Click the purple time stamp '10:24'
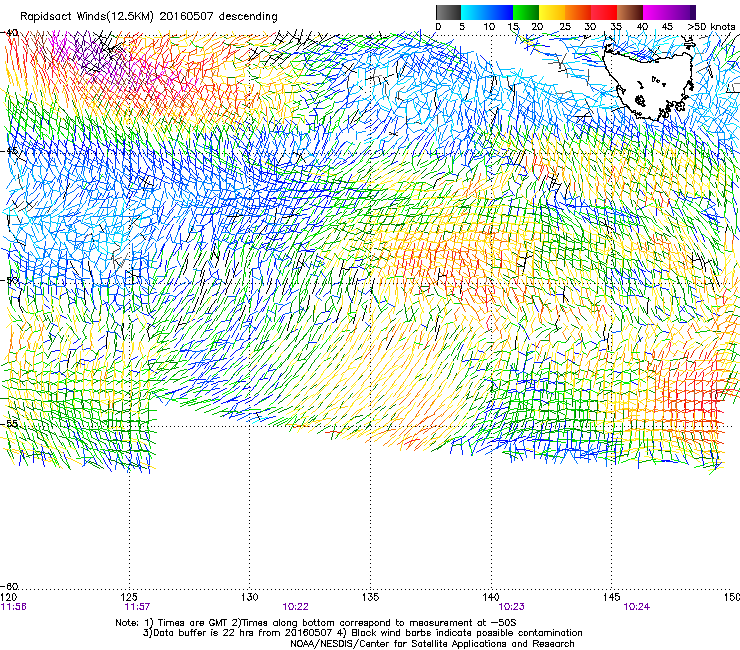740x650 pixels. click(637, 607)
